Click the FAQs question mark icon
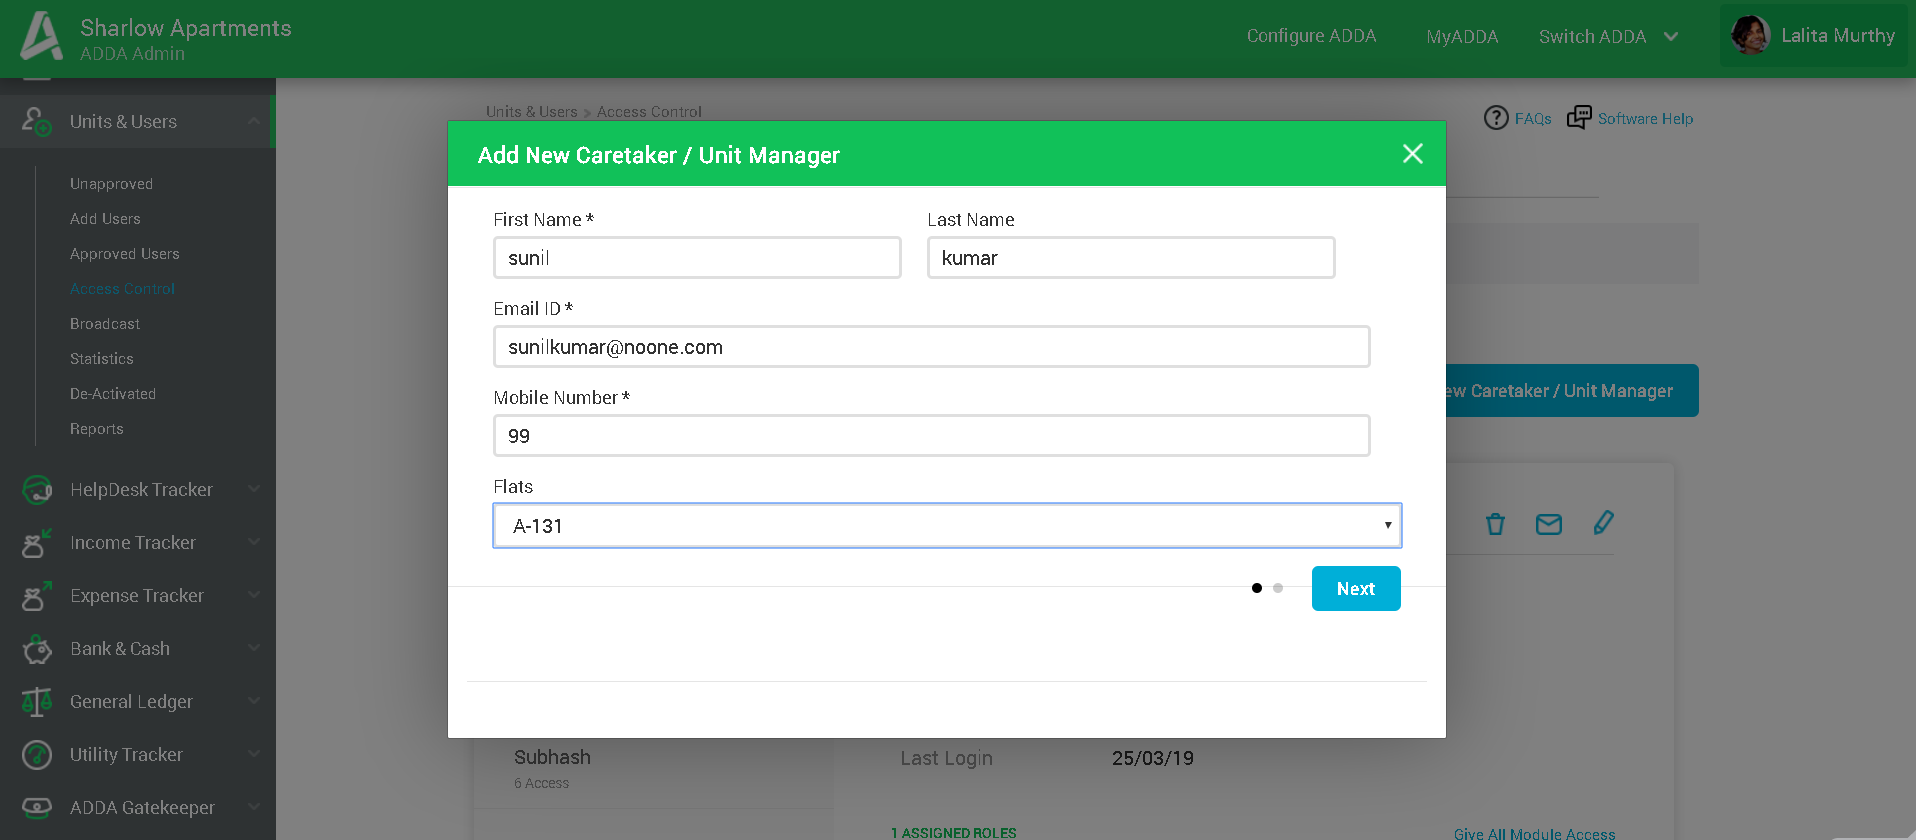Image resolution: width=1916 pixels, height=840 pixels. [1496, 118]
